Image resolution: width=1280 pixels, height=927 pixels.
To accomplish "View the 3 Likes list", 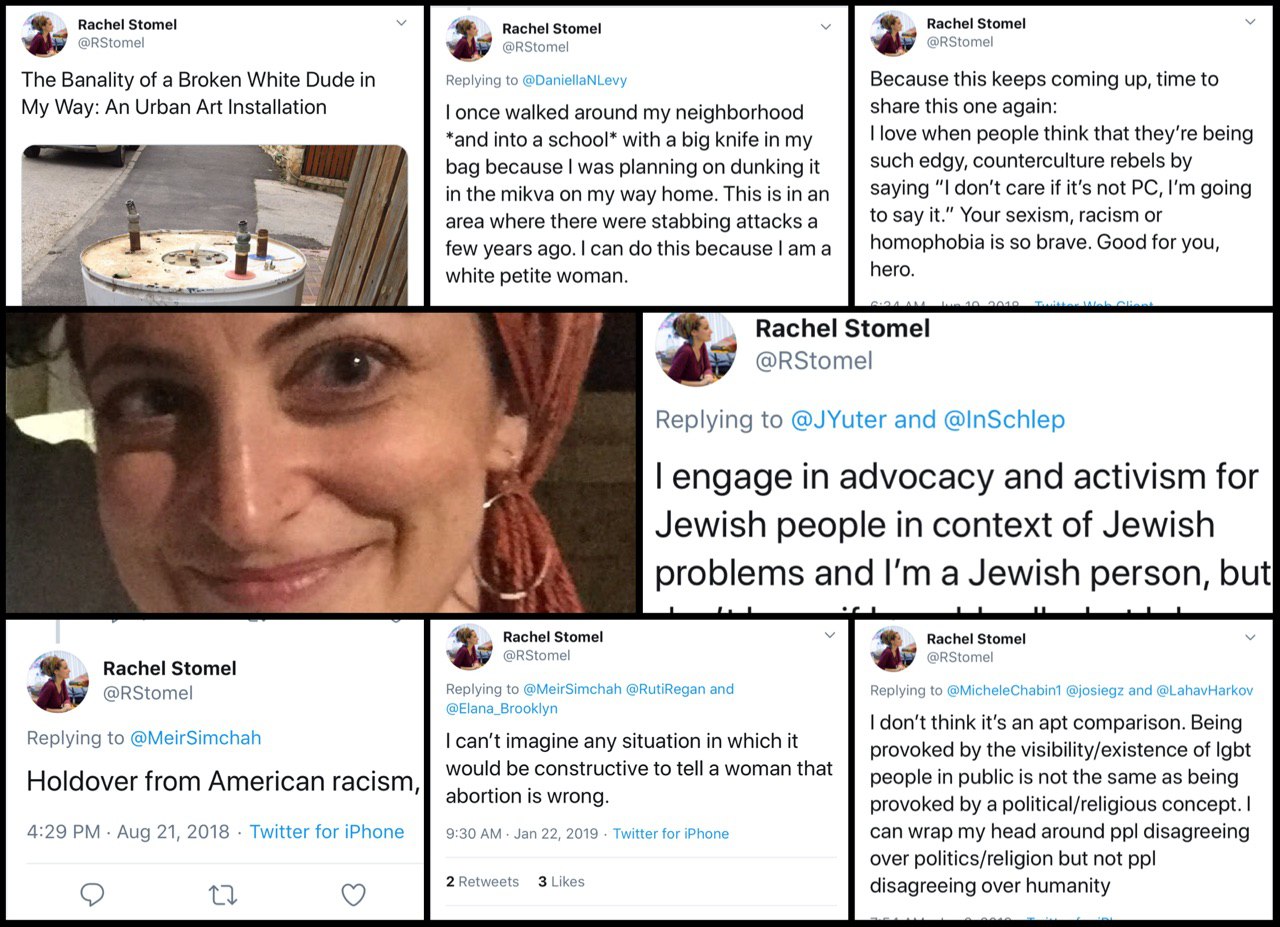I will pos(561,881).
